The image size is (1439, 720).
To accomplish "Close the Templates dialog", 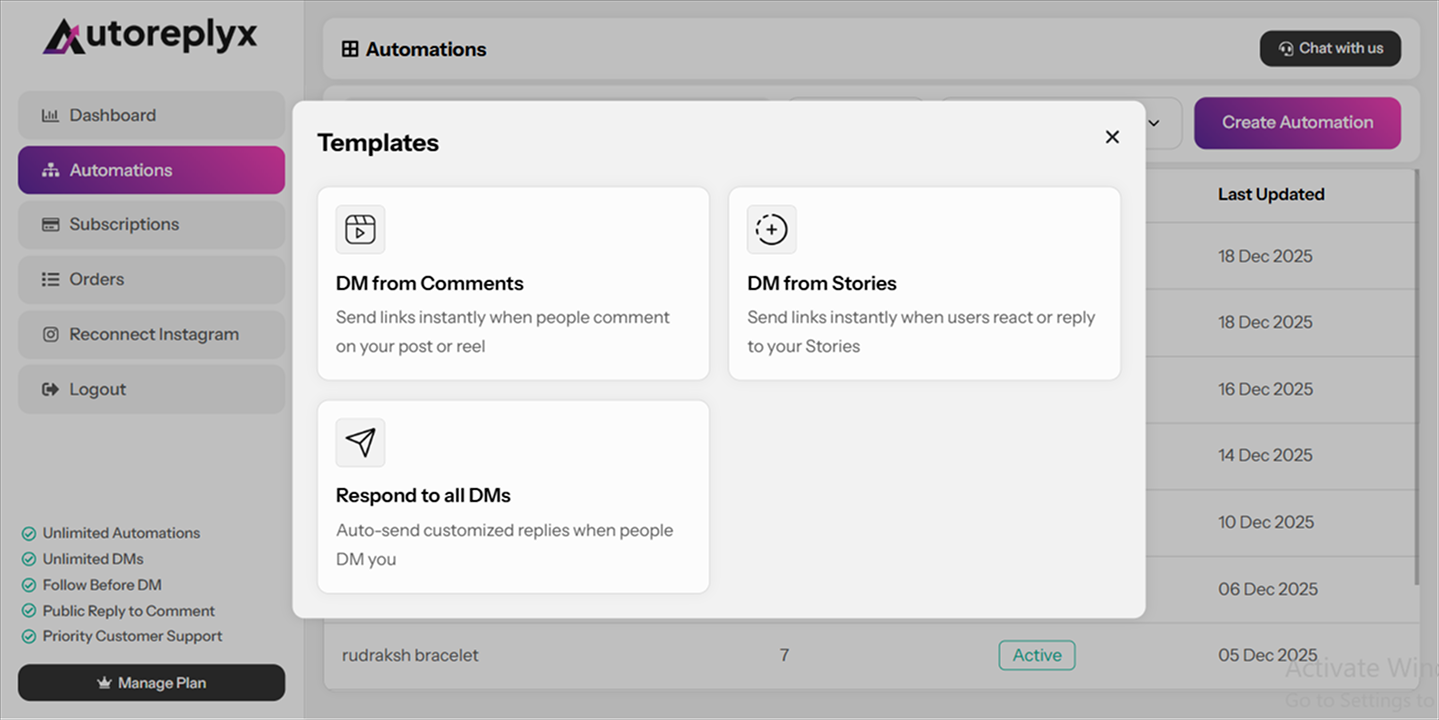I will 1112,137.
